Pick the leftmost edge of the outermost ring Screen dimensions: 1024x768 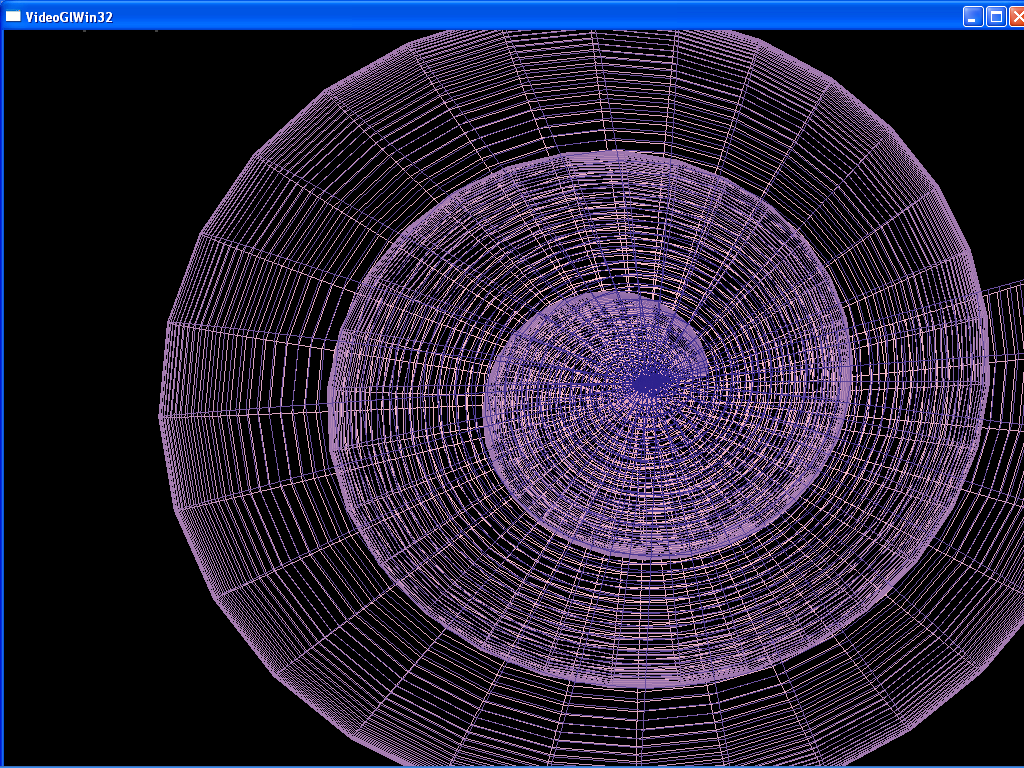162,415
